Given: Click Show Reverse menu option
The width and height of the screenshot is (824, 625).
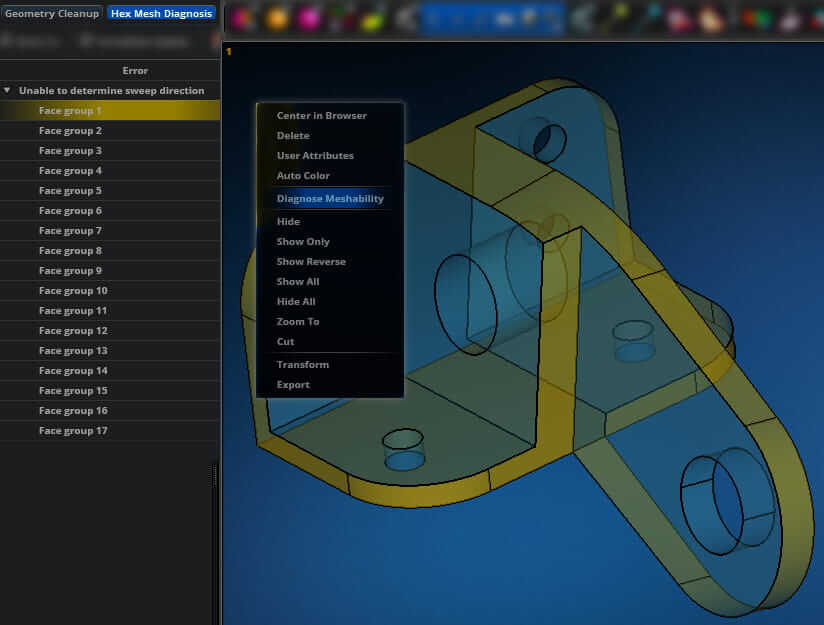Looking at the screenshot, I should point(311,262).
